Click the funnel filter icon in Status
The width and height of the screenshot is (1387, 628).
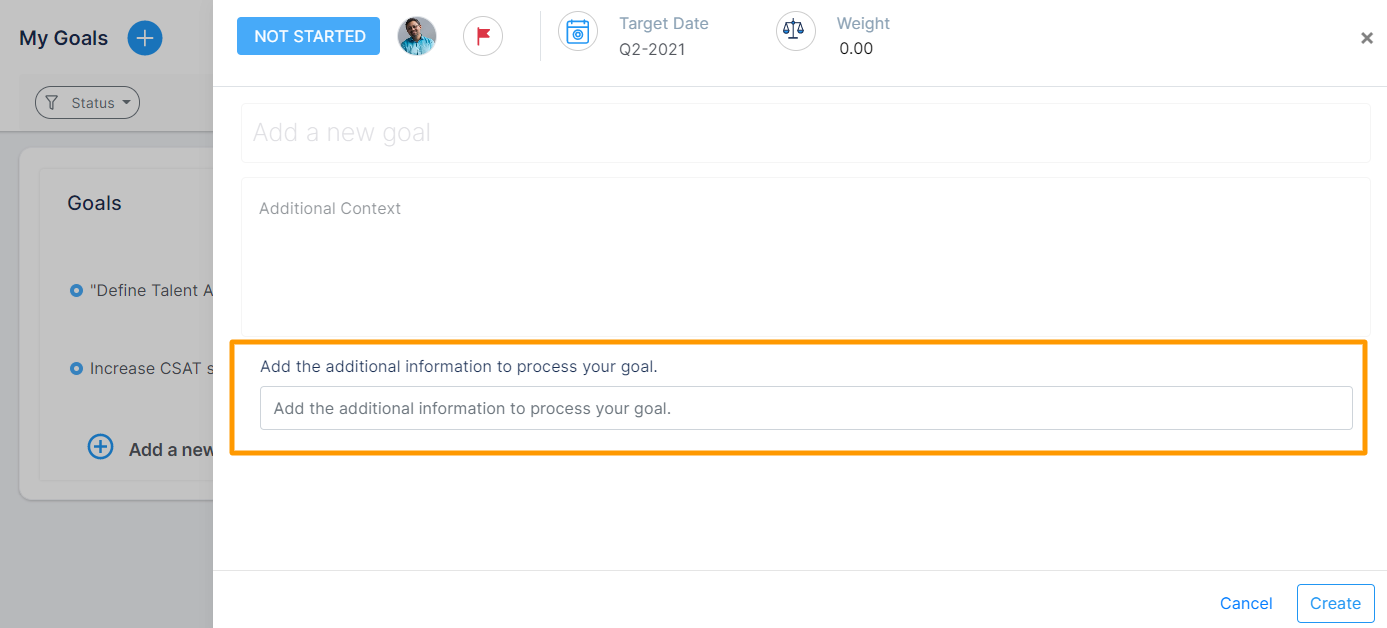[52, 103]
